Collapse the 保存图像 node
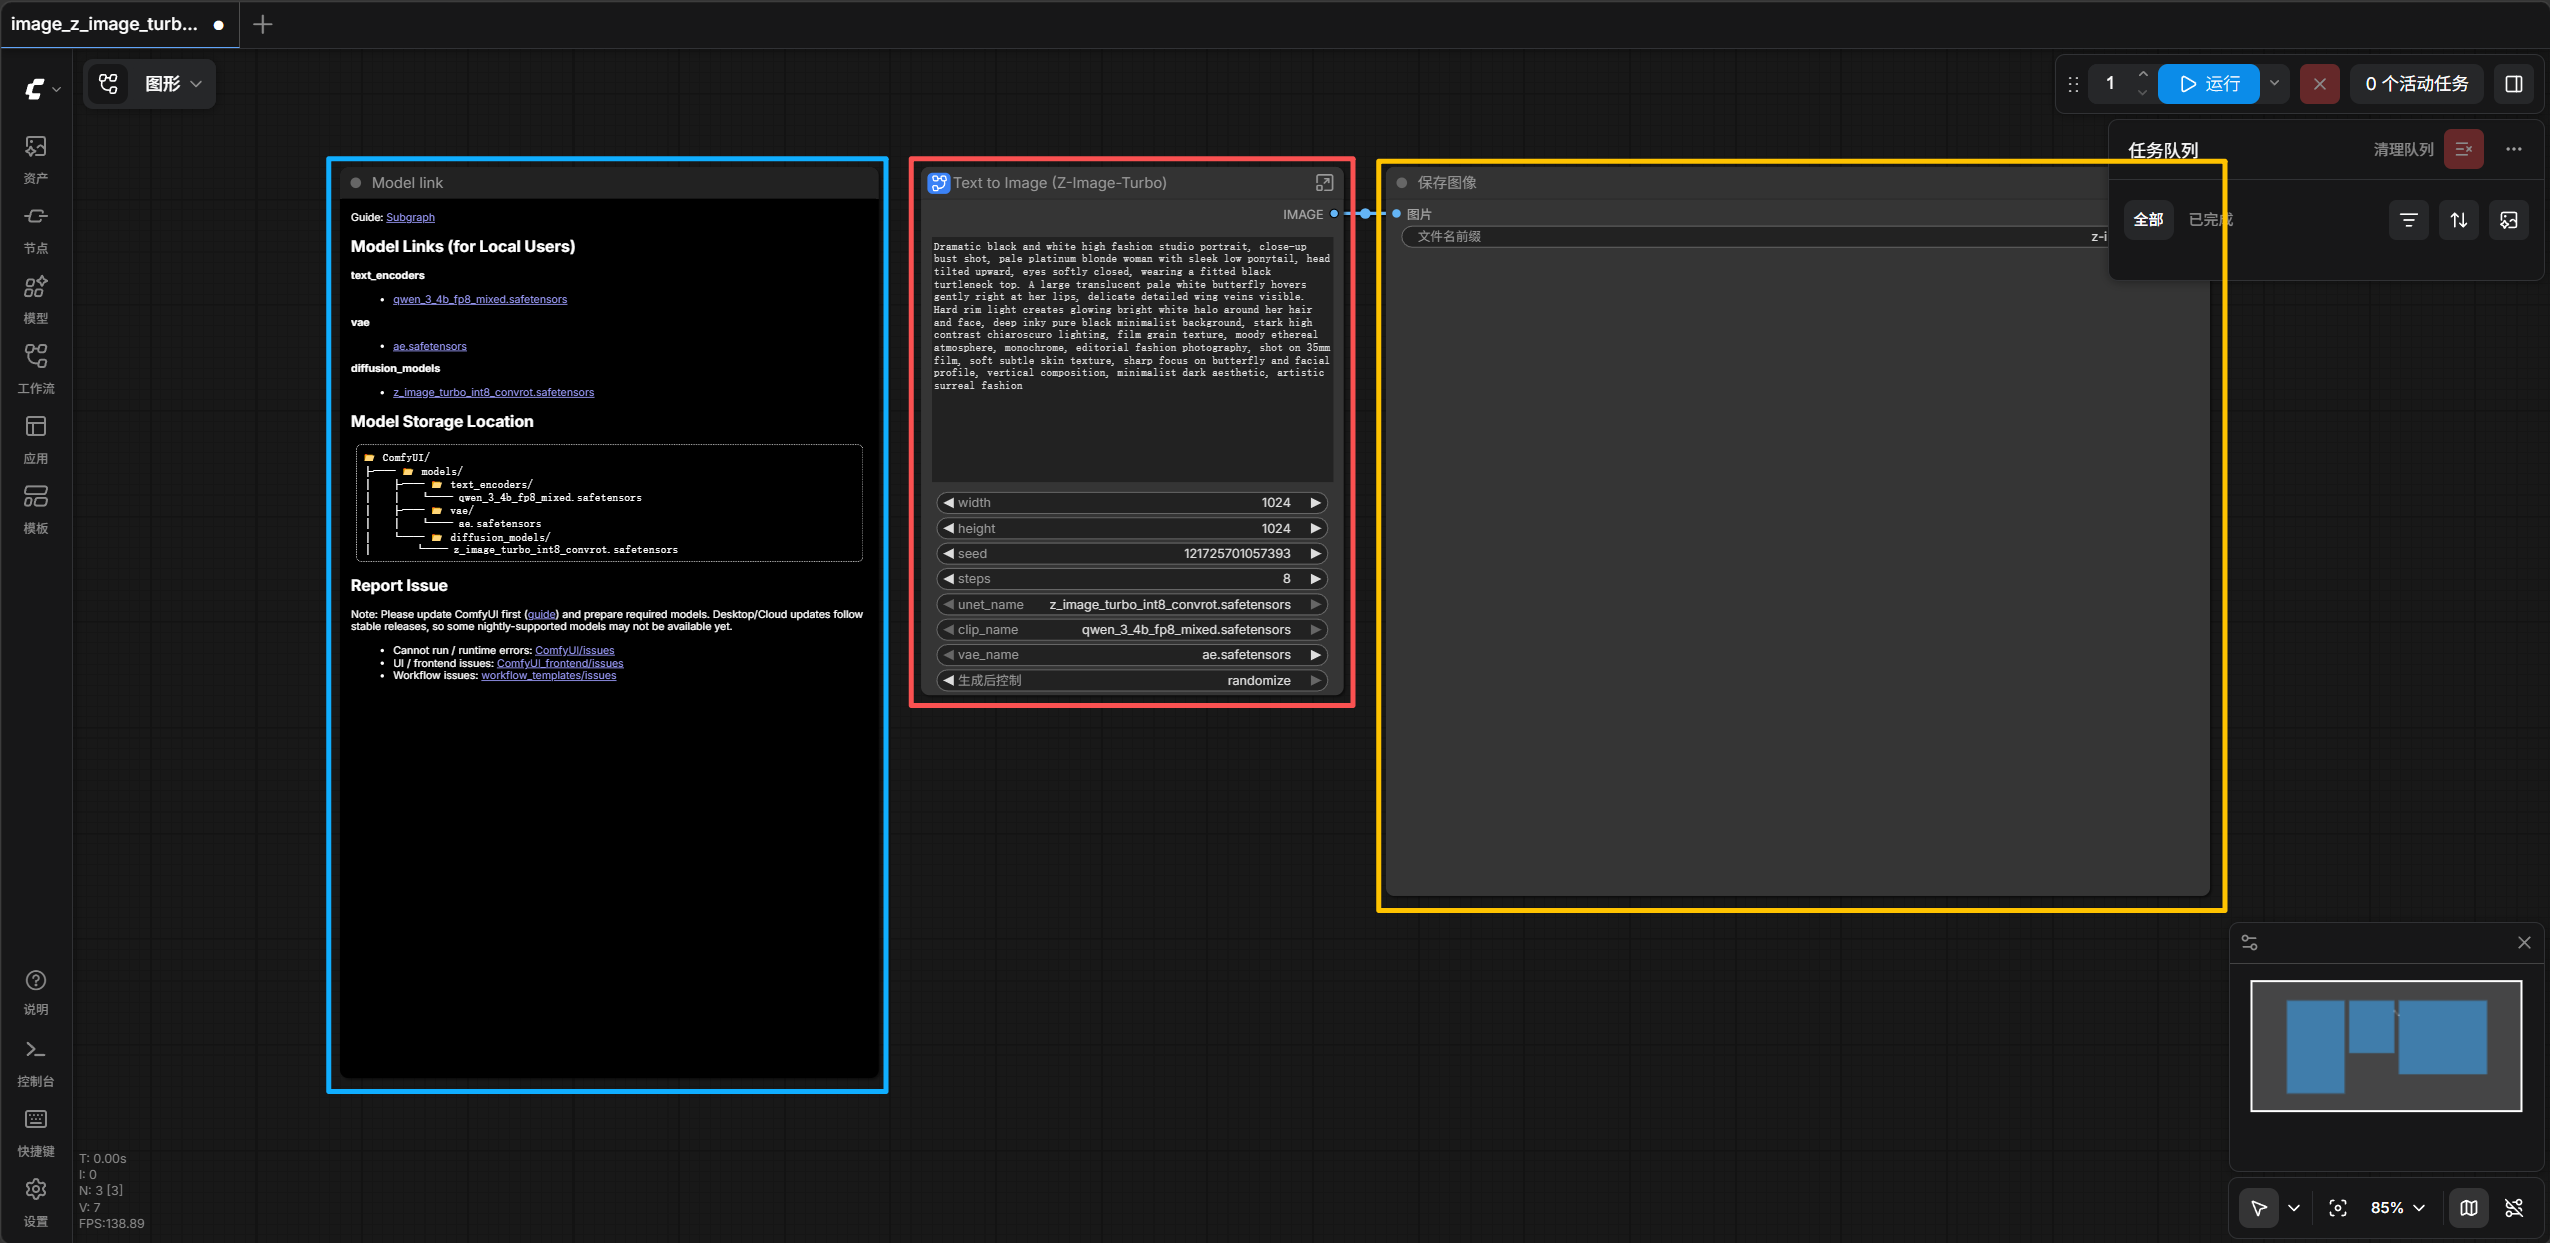 (x=1402, y=183)
